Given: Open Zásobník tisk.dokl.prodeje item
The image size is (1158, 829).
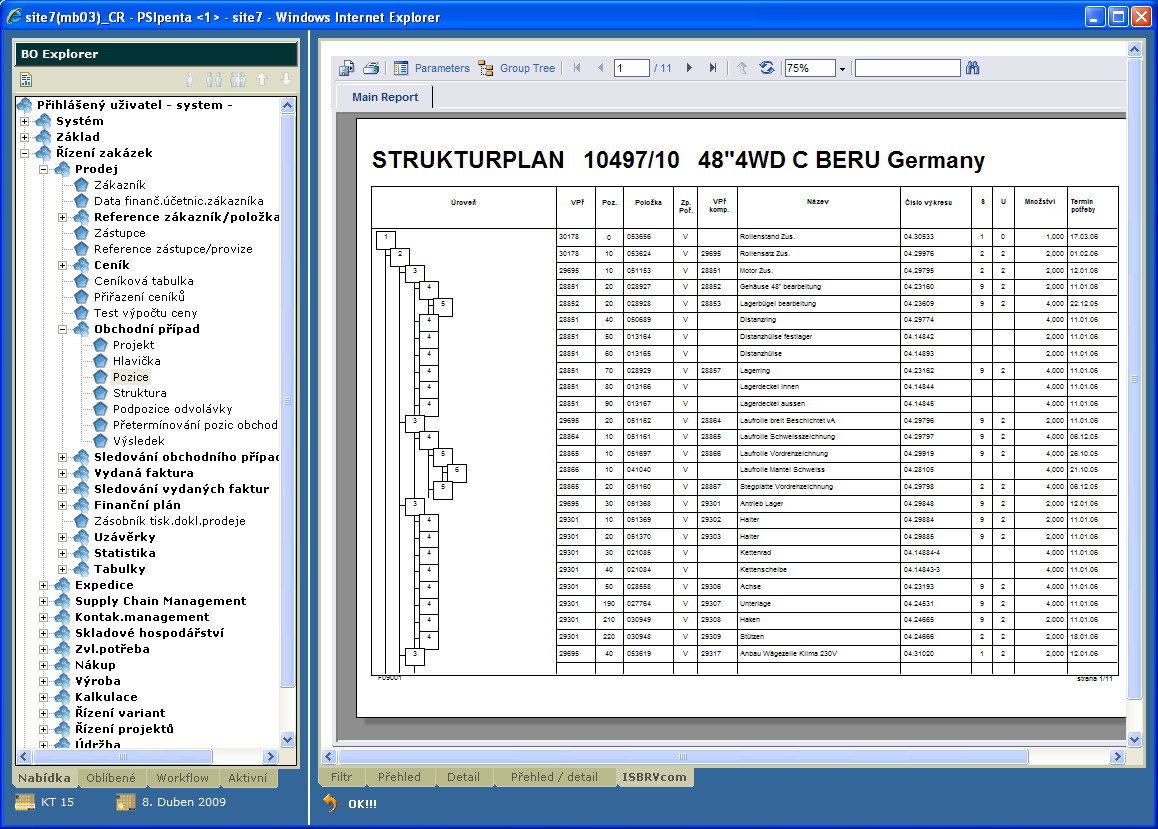Looking at the screenshot, I should point(170,521).
